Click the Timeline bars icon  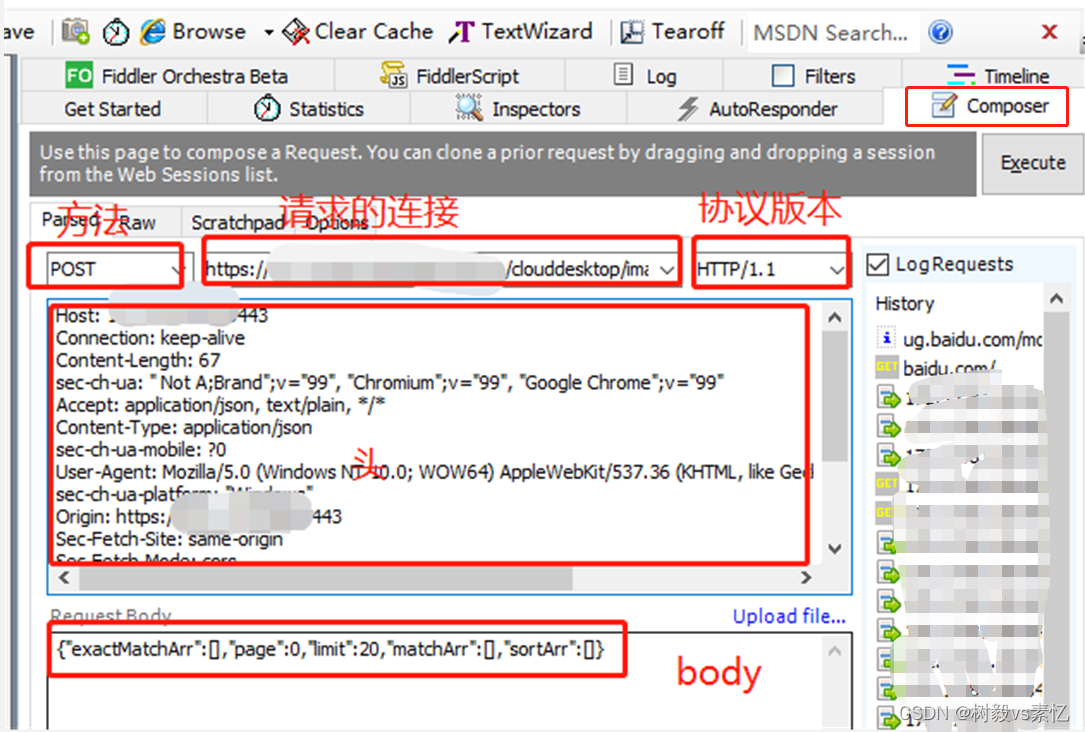pos(961,75)
